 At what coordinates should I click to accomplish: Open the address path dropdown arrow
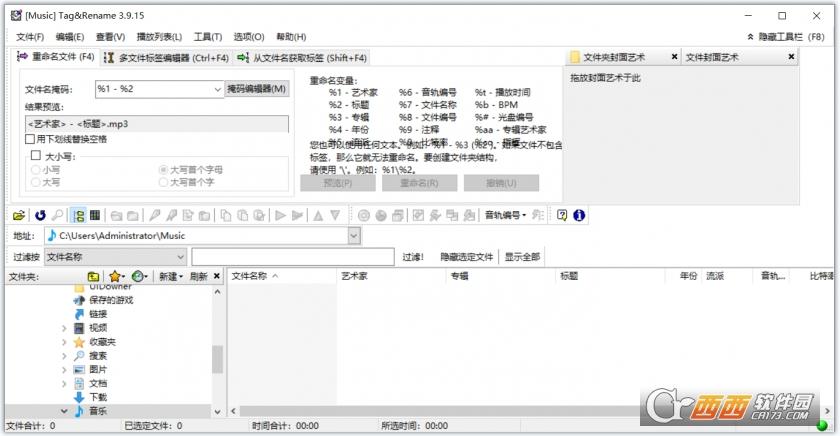click(354, 236)
